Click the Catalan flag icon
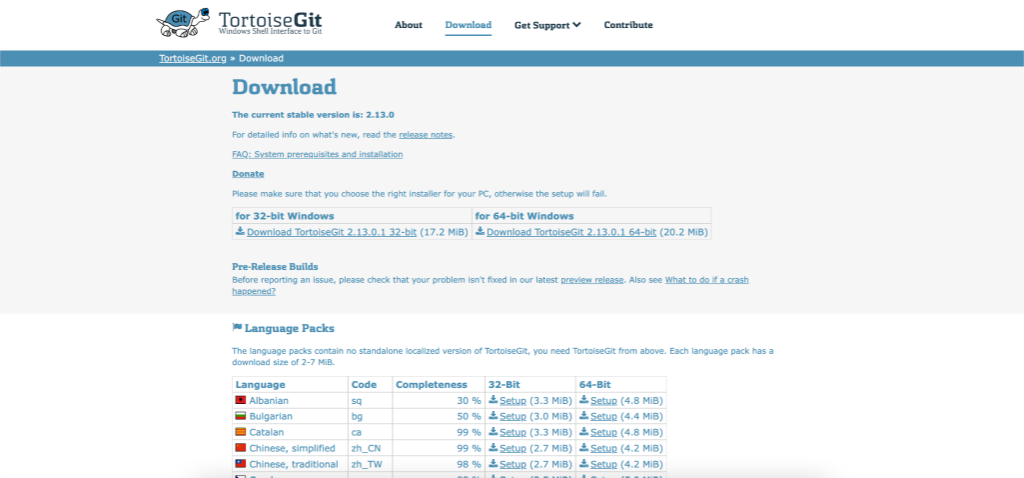The image size is (1024, 478). pos(240,433)
